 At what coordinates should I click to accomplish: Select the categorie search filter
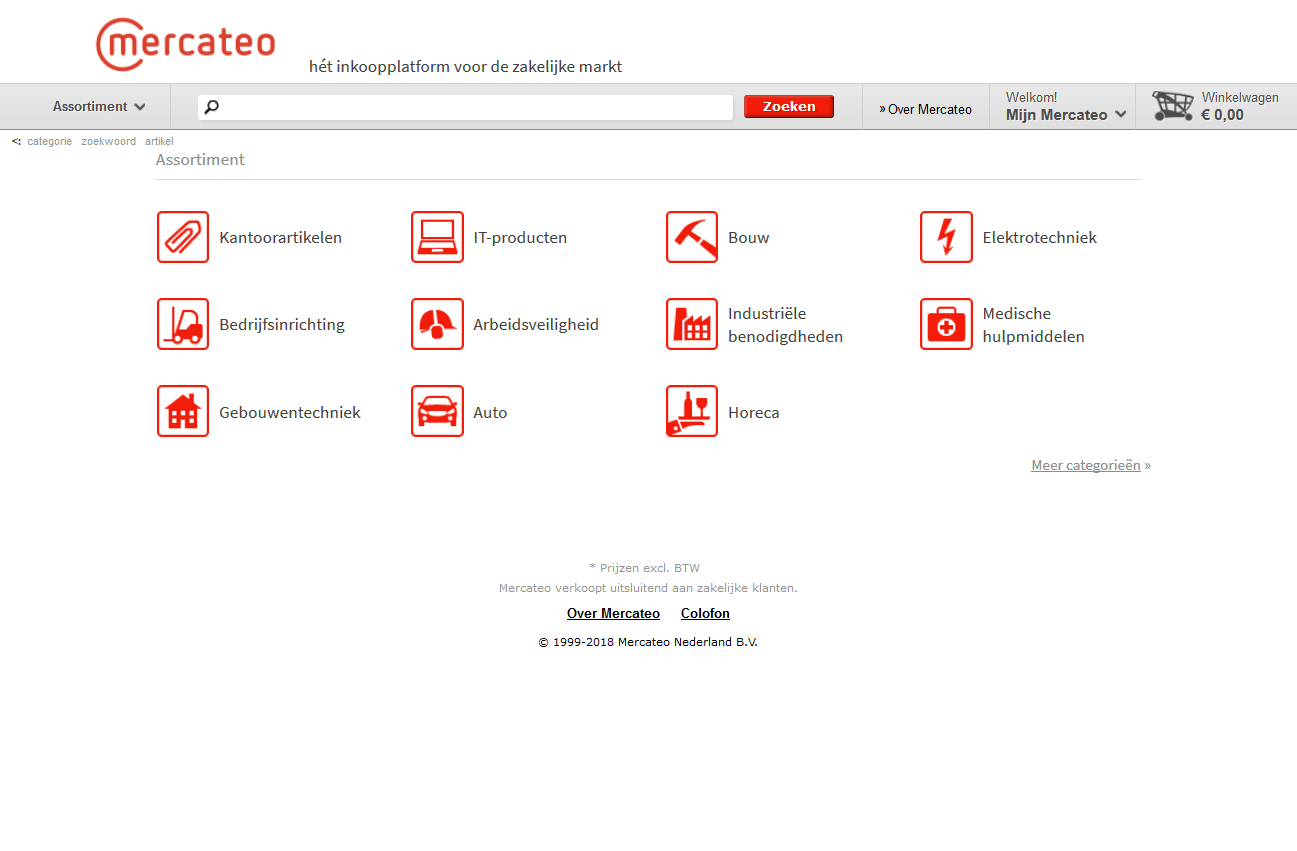(x=49, y=142)
